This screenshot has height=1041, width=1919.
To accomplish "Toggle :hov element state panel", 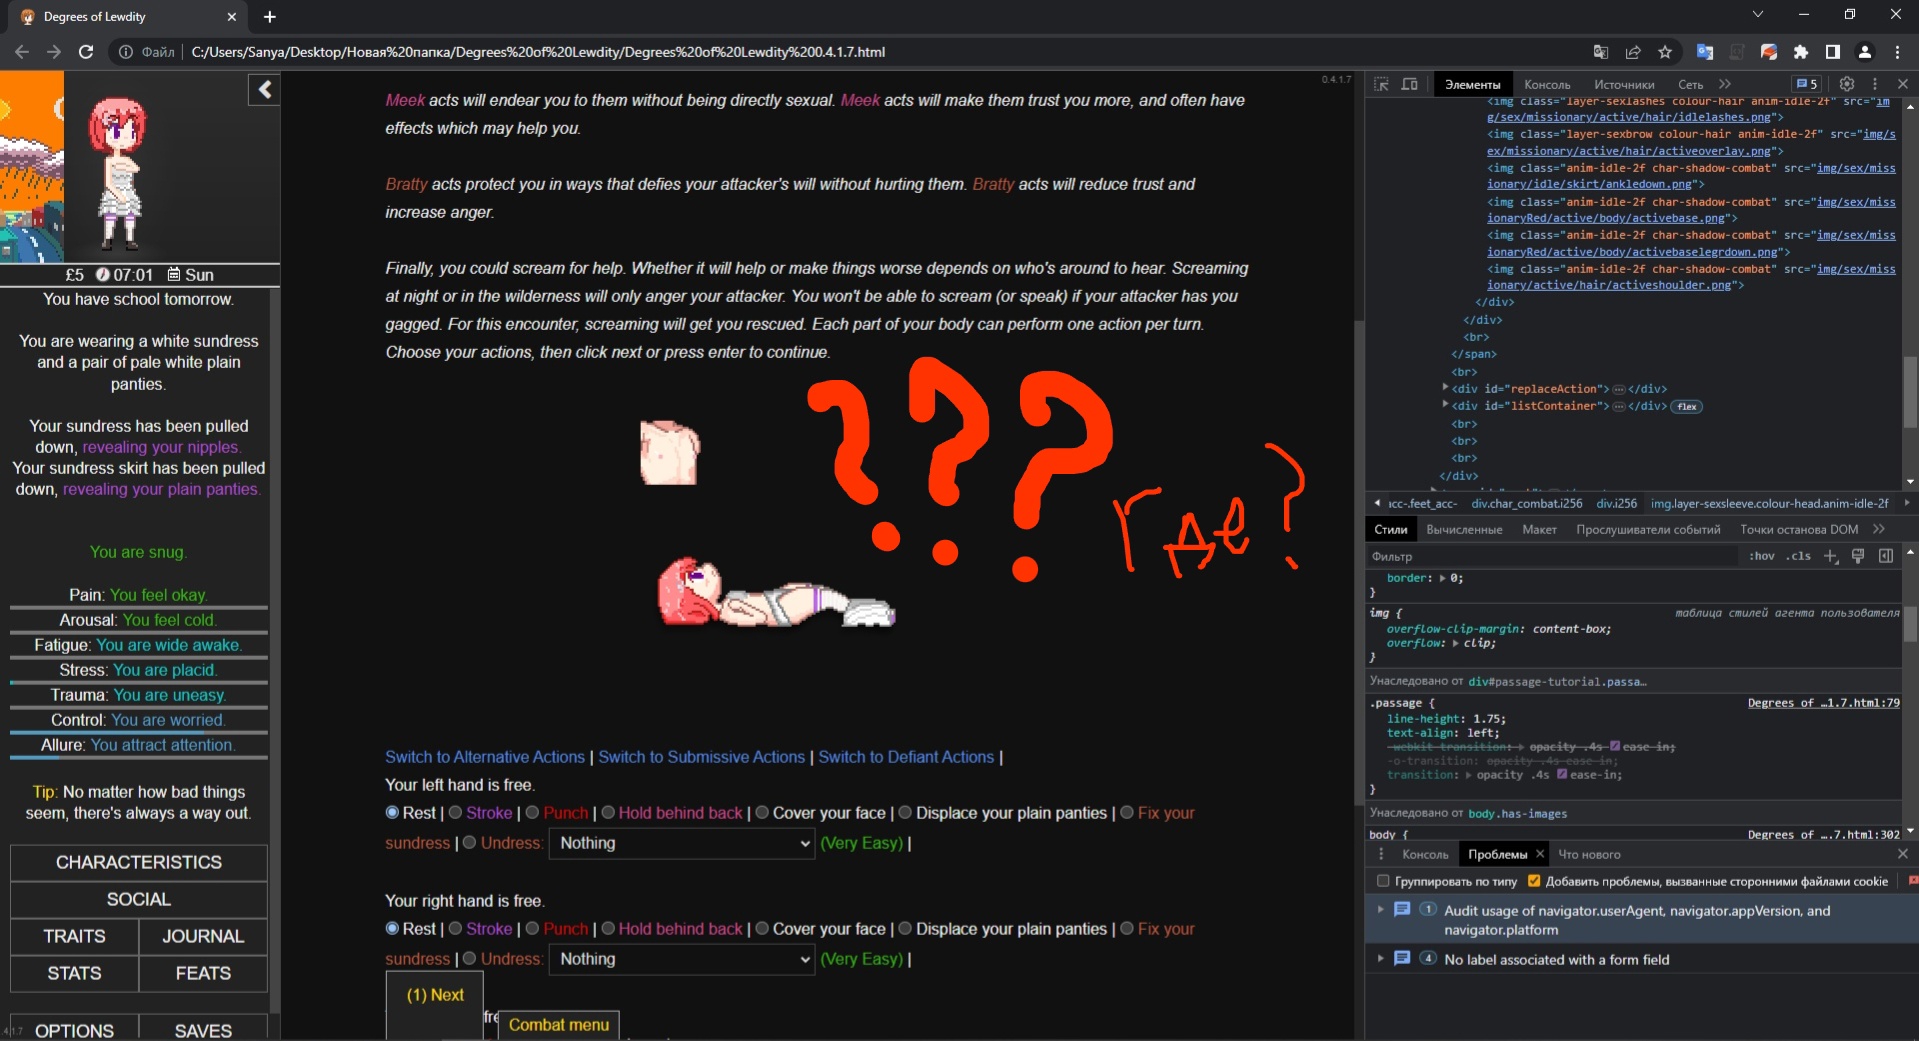I will (1762, 556).
